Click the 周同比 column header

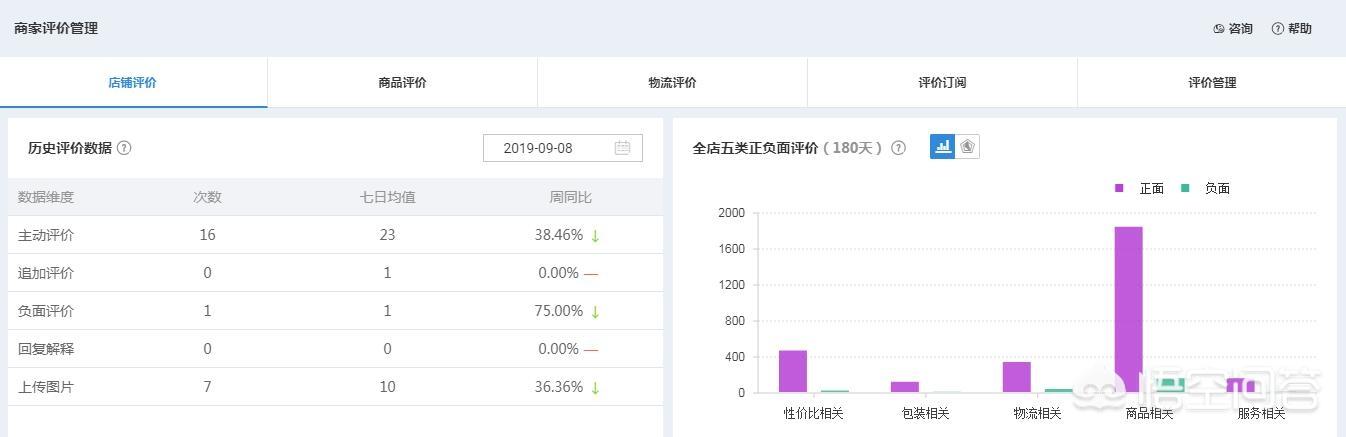[570, 197]
